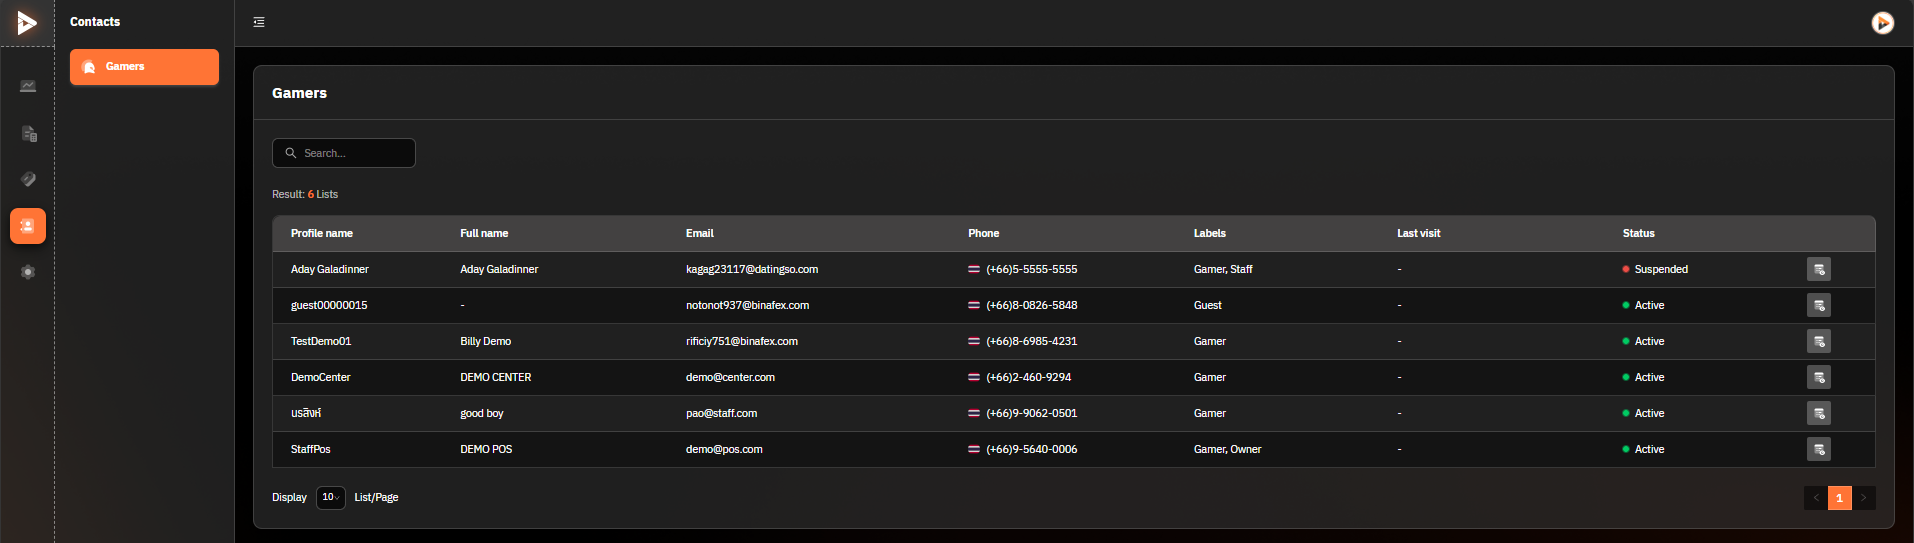This screenshot has height=543, width=1914.
Task: Click the app logo in the sidebar
Action: (x=27, y=22)
